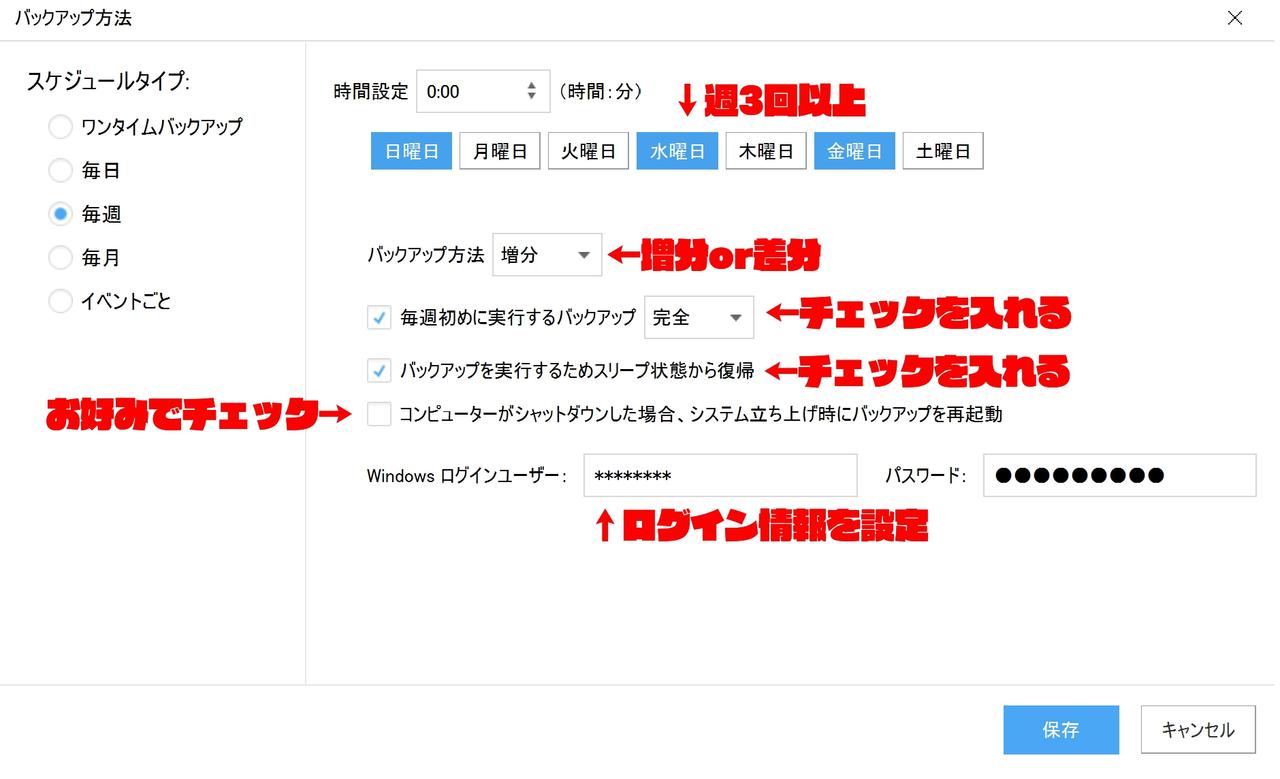Viewport: 1280px width, 779px height.
Task: Select 毎週 schedule radio button
Action: (x=61, y=214)
